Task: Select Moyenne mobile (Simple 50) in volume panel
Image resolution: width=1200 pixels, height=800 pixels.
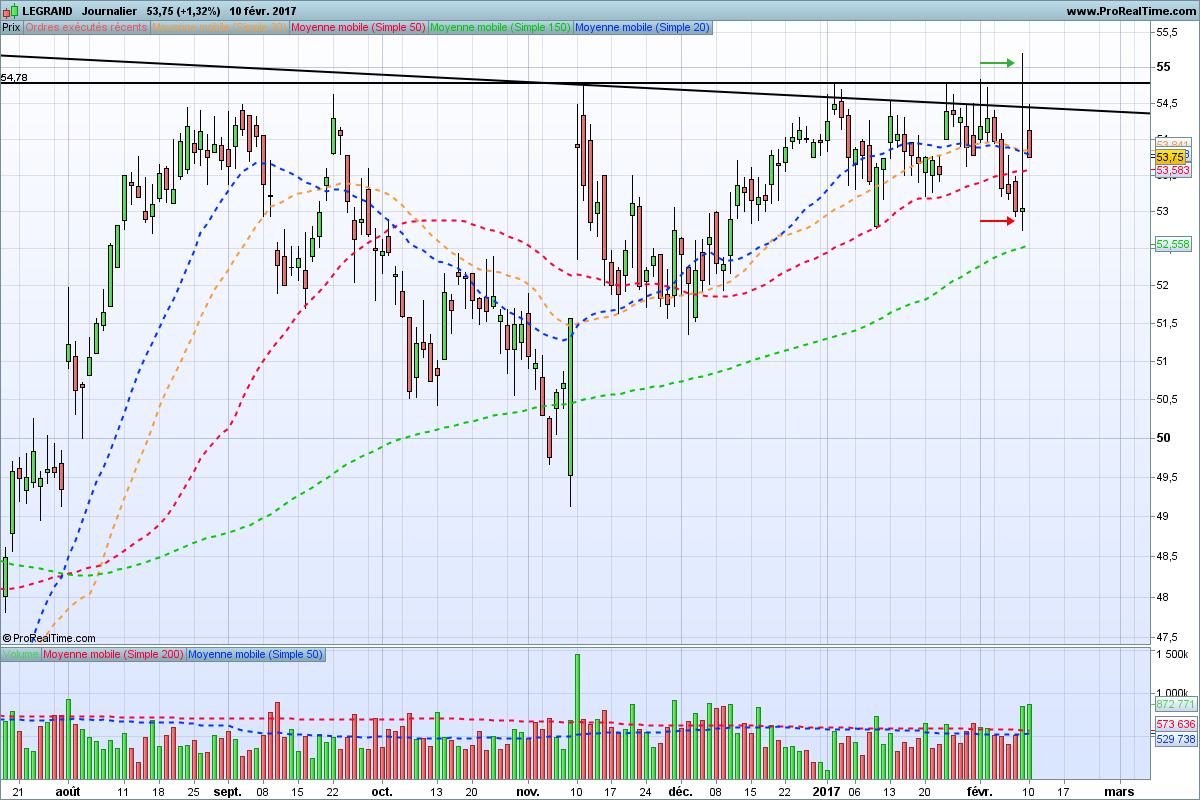Action: click(x=255, y=654)
